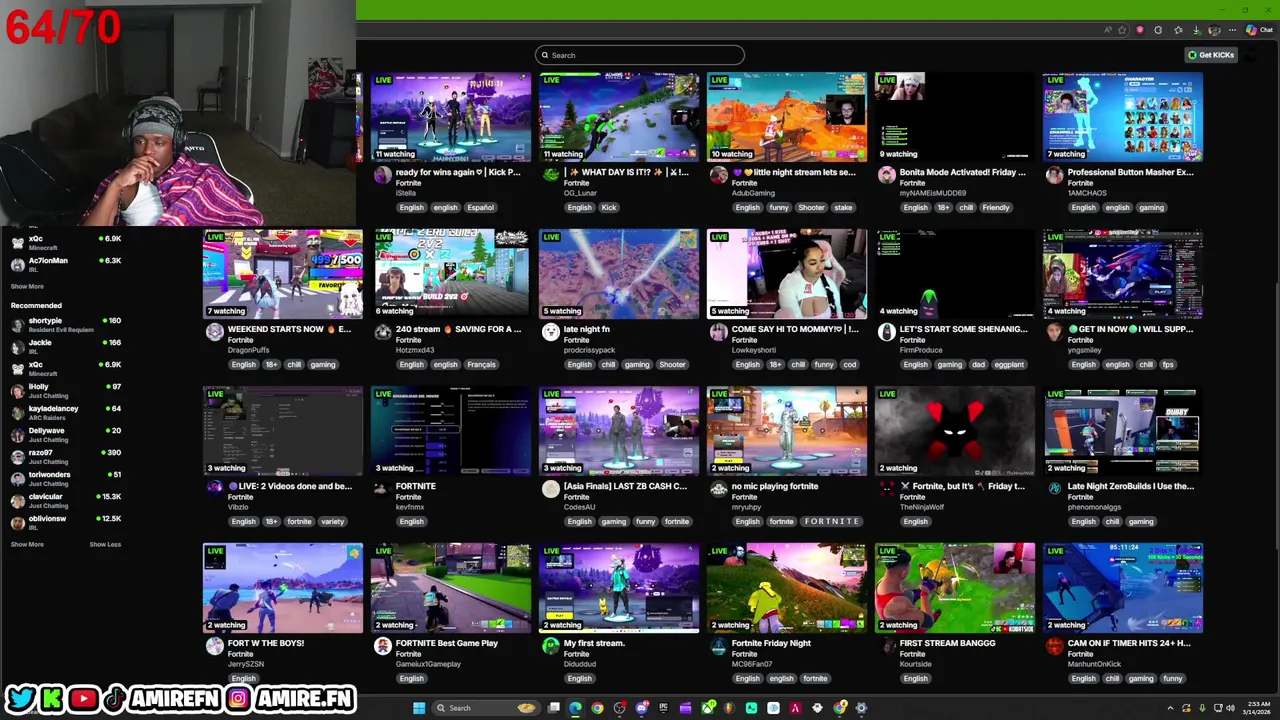Show hidden system tray icons
Image resolution: width=1280 pixels, height=720 pixels.
click(1170, 708)
